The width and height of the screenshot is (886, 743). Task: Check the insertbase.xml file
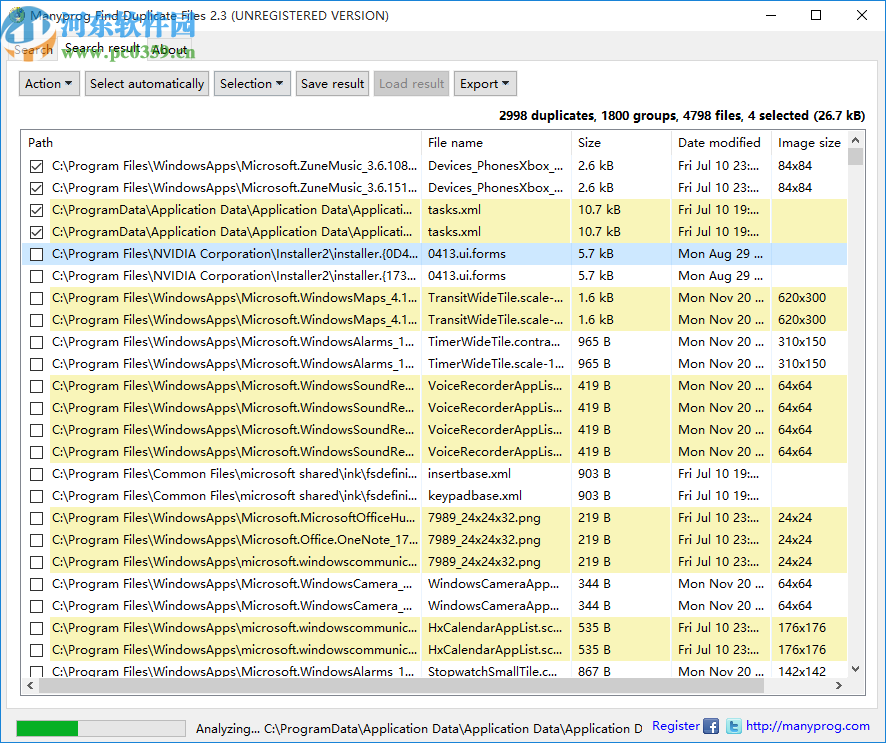(x=36, y=474)
